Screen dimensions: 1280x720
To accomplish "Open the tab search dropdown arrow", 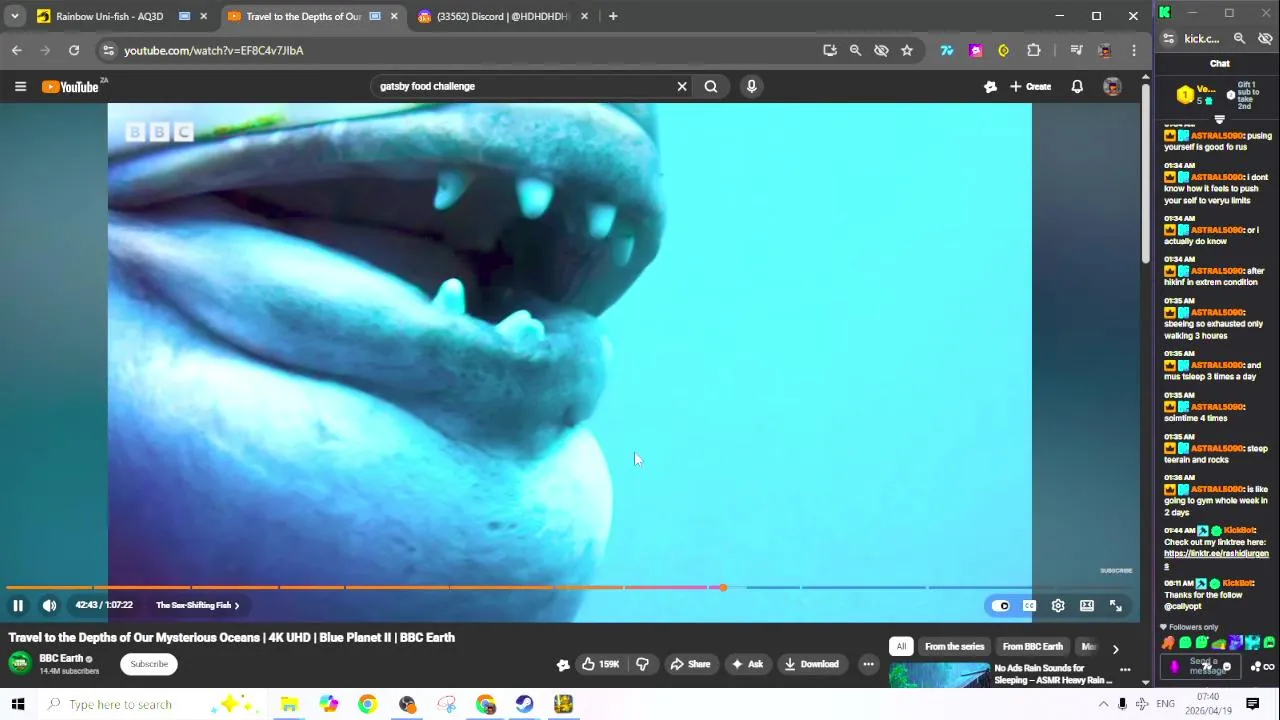I will [x=14, y=16].
